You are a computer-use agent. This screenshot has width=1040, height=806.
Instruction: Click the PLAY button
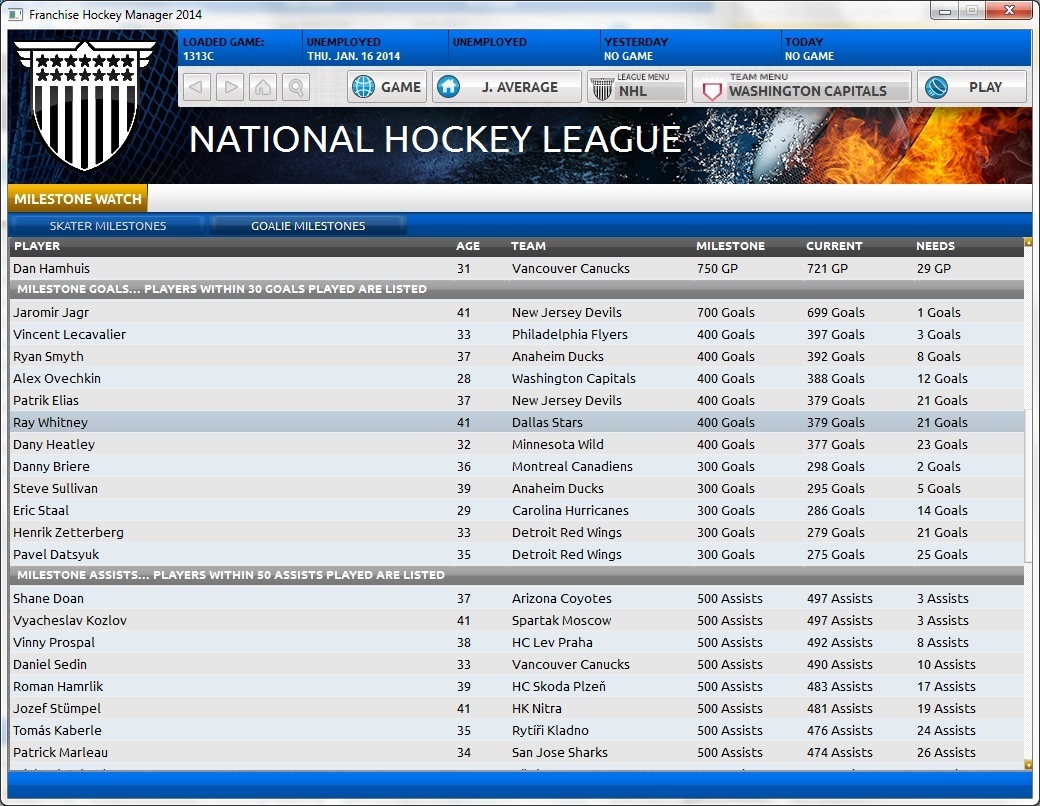tap(972, 87)
